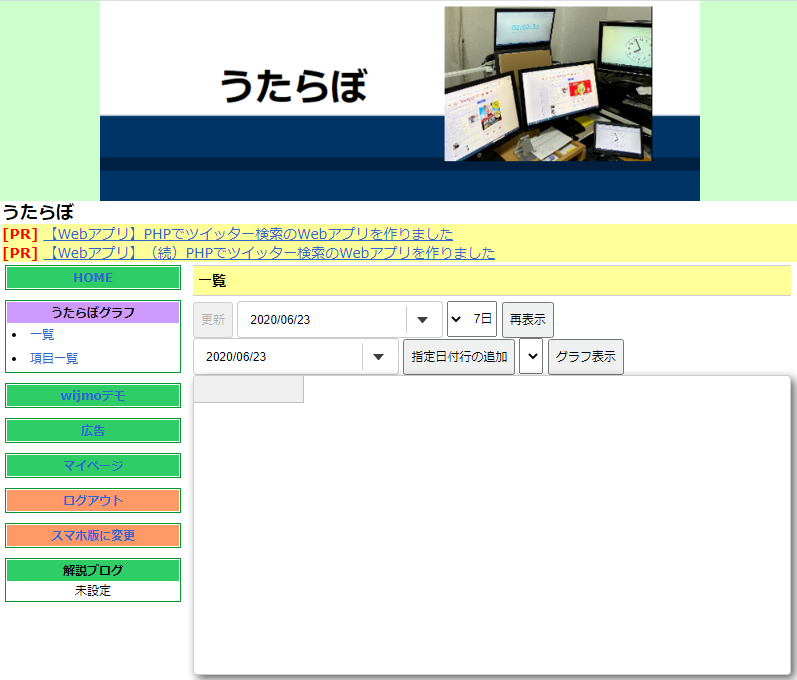This screenshot has width=797, height=680.
Task: Open the 一覧 sidebar link
Action: 42,334
